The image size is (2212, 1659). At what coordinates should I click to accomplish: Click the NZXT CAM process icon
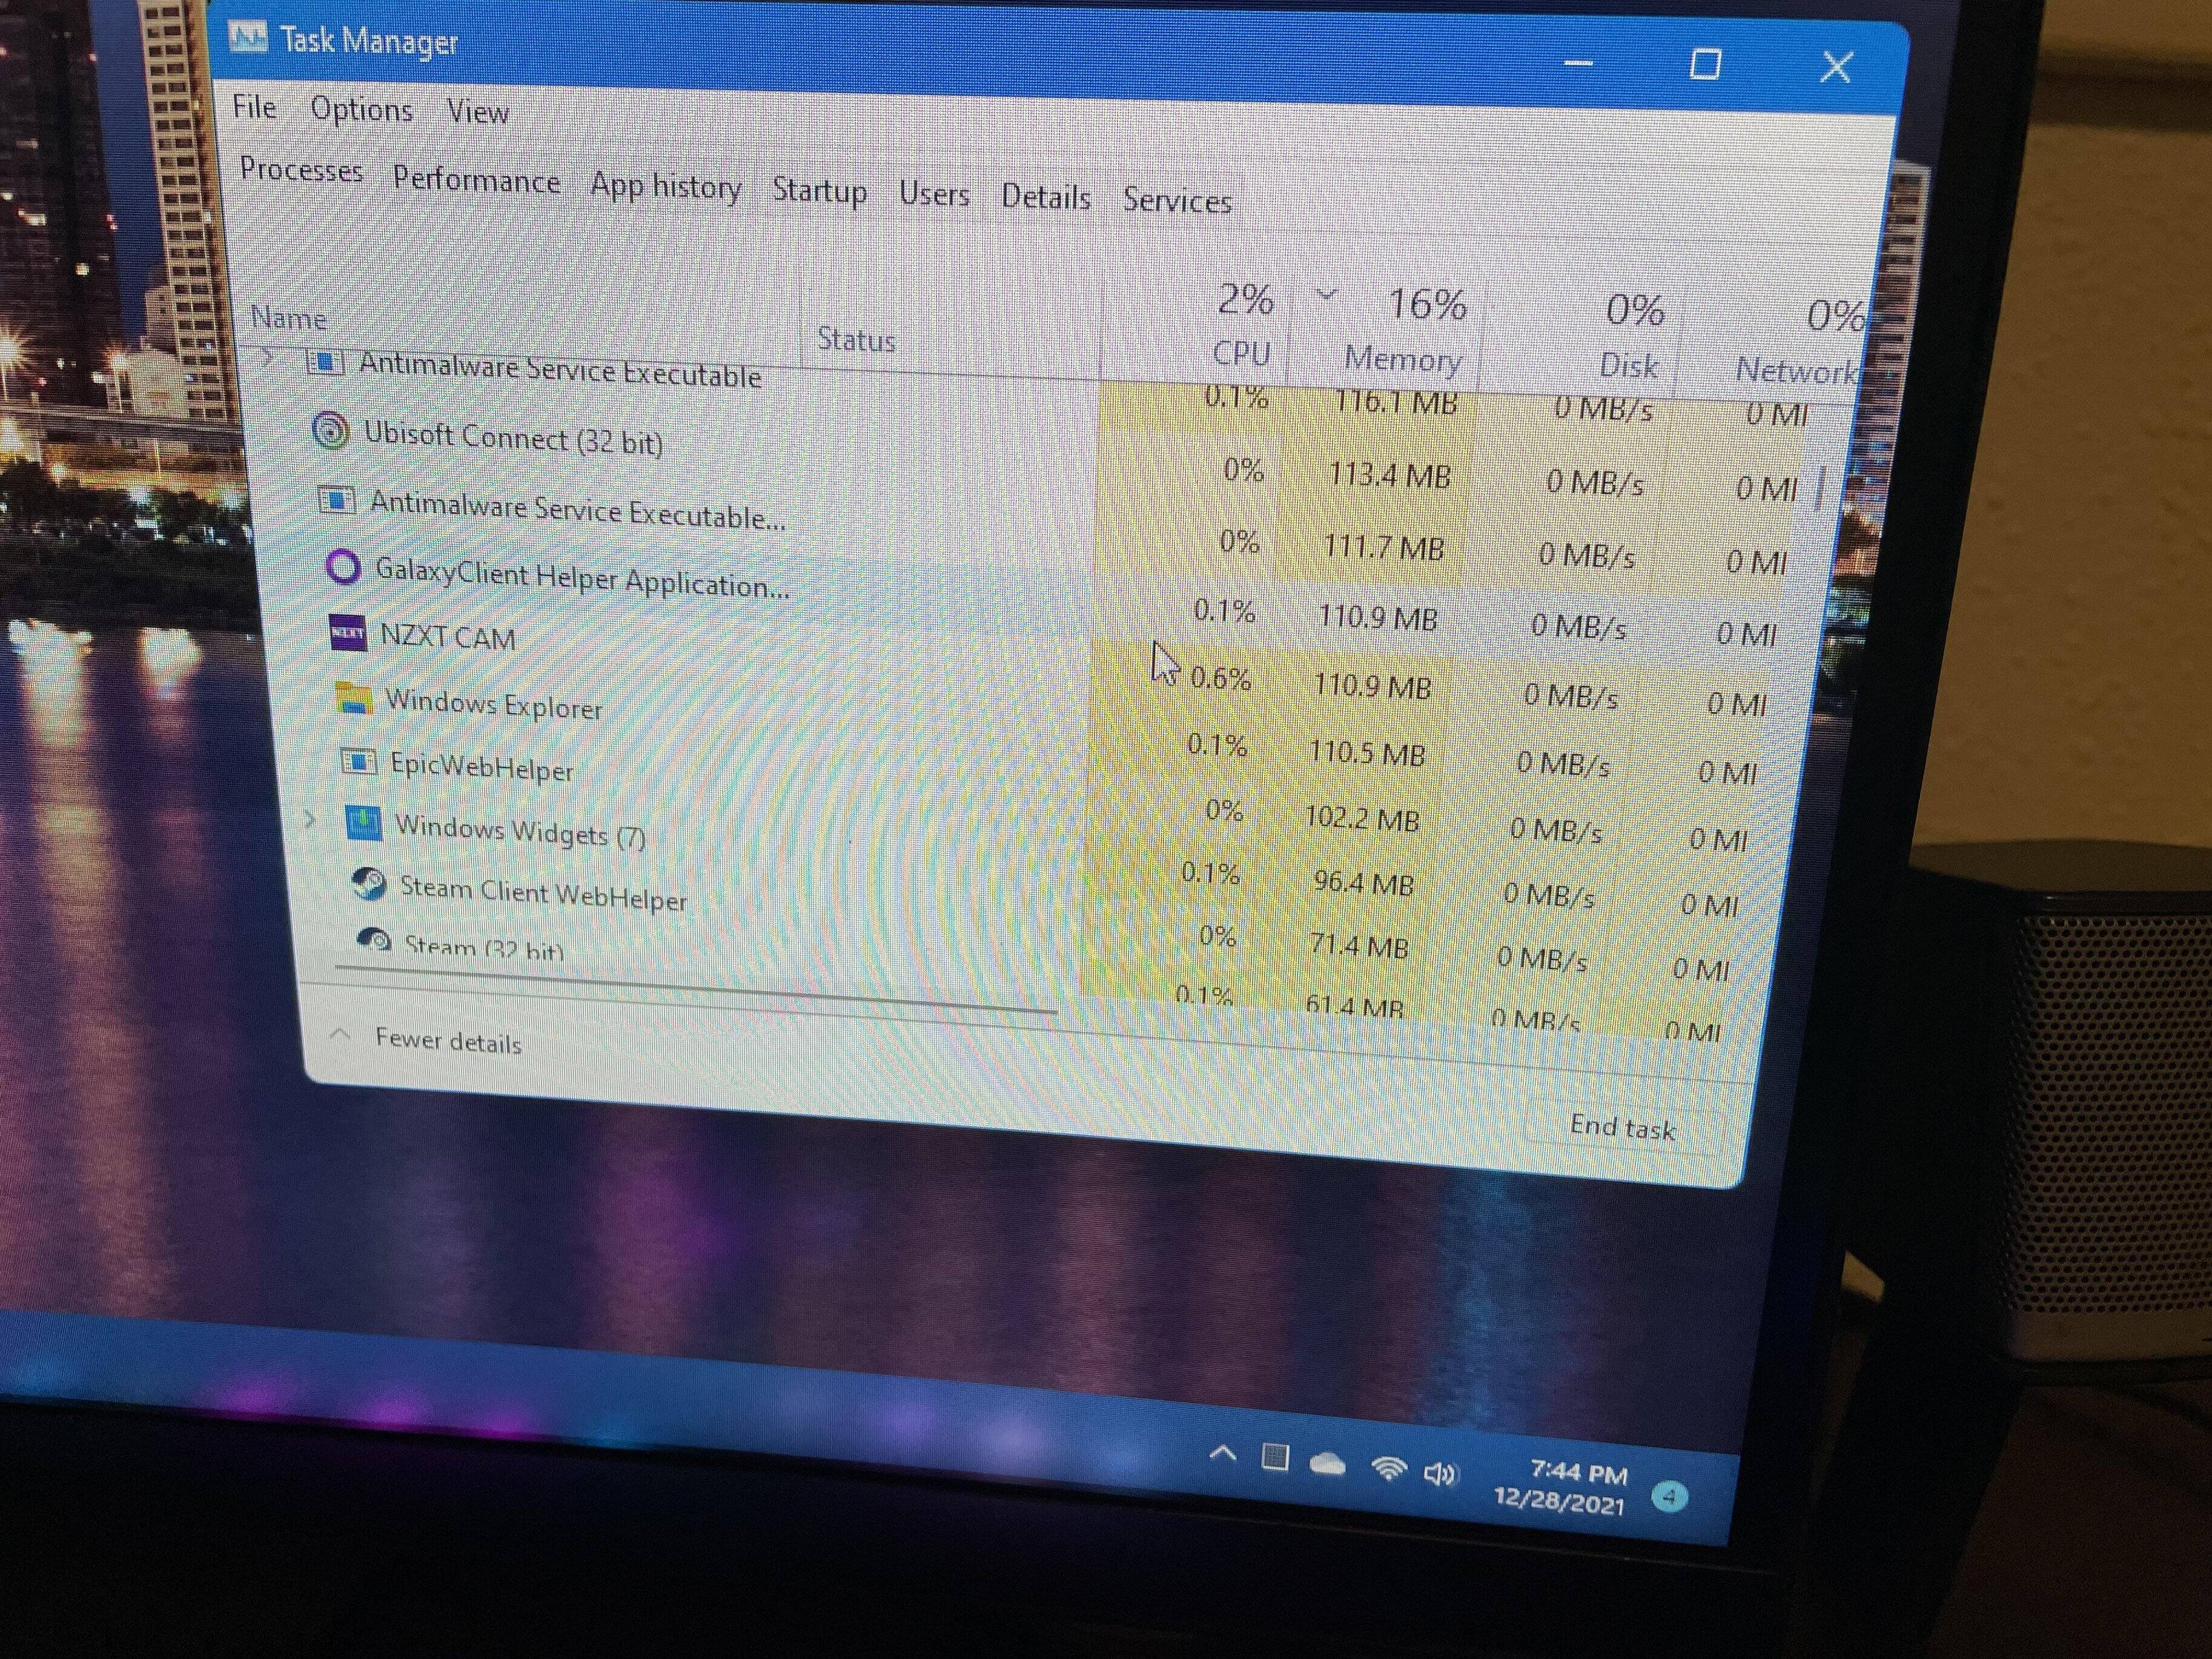click(348, 632)
